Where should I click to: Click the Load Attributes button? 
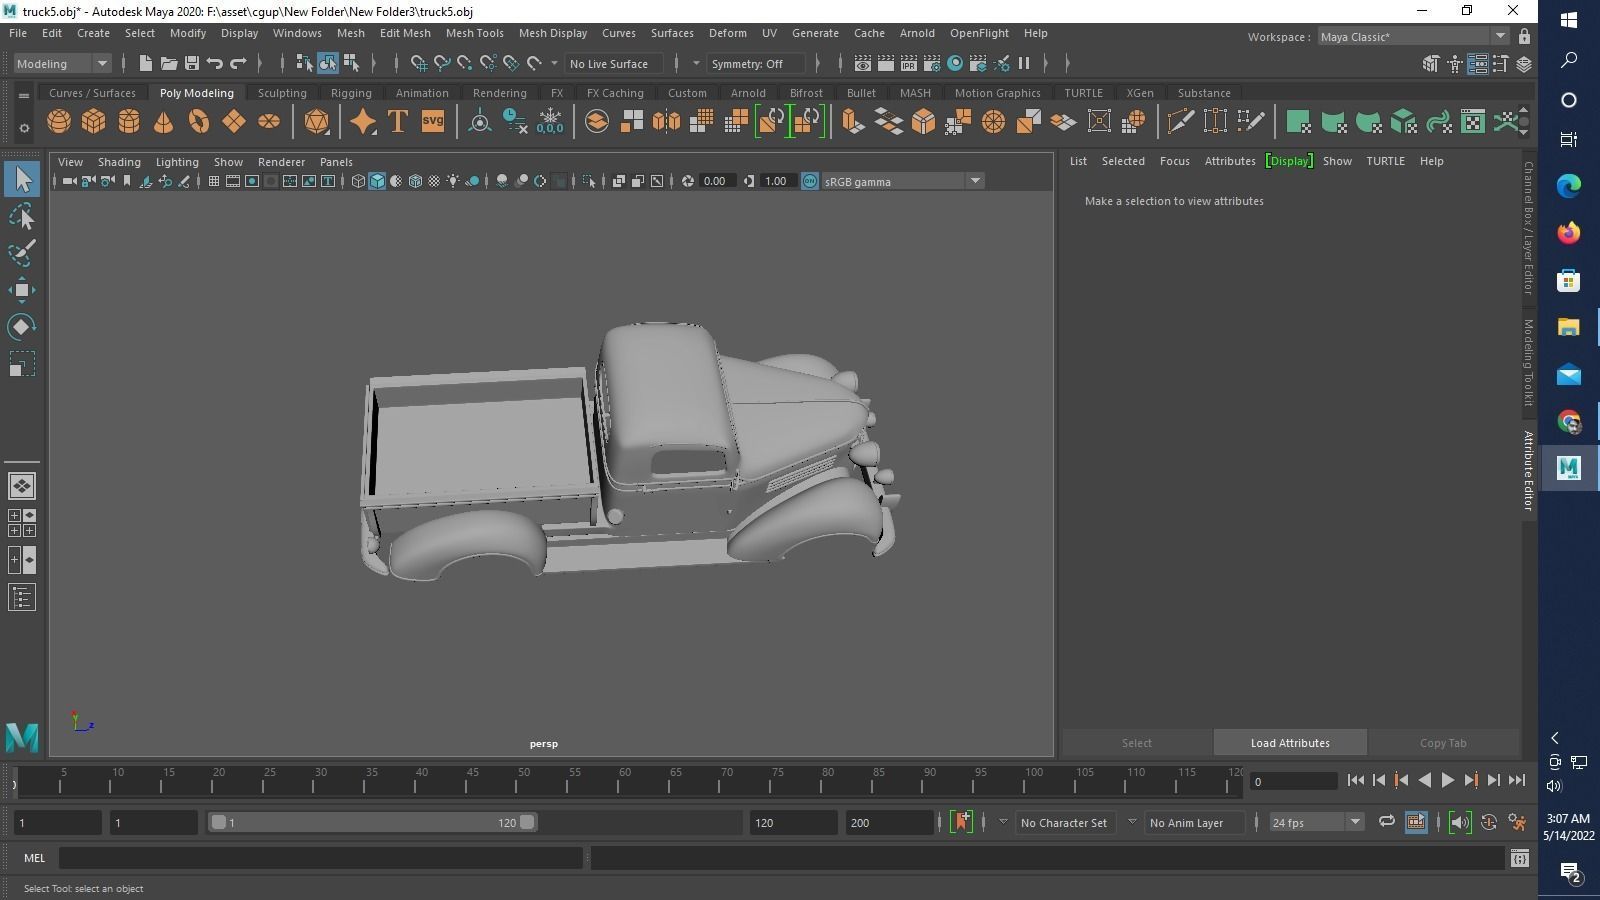click(1289, 743)
